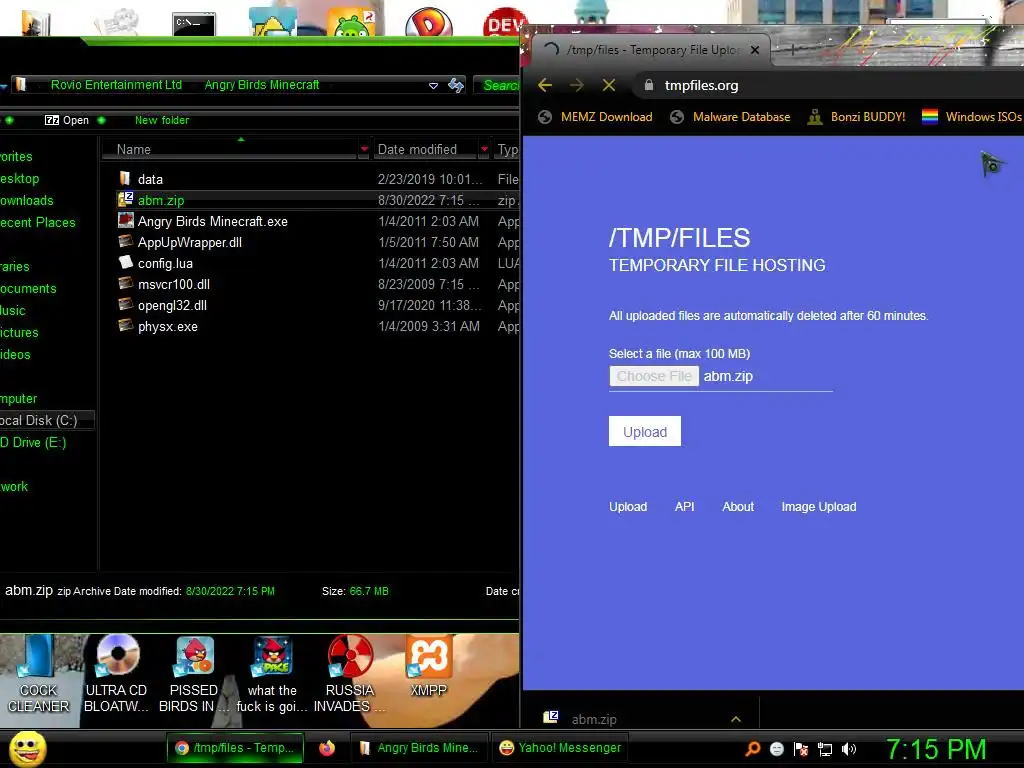The image size is (1024, 768).
Task: Open the Upload footer link
Action: point(628,507)
